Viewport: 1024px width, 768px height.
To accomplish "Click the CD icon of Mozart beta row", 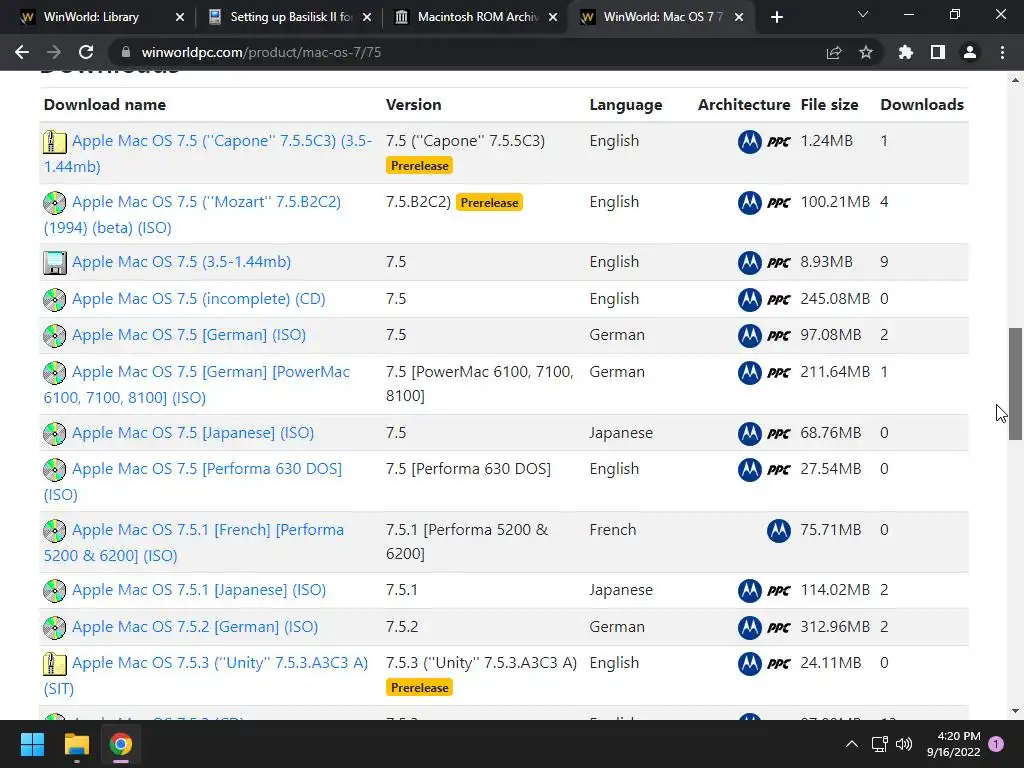I will tap(55, 203).
